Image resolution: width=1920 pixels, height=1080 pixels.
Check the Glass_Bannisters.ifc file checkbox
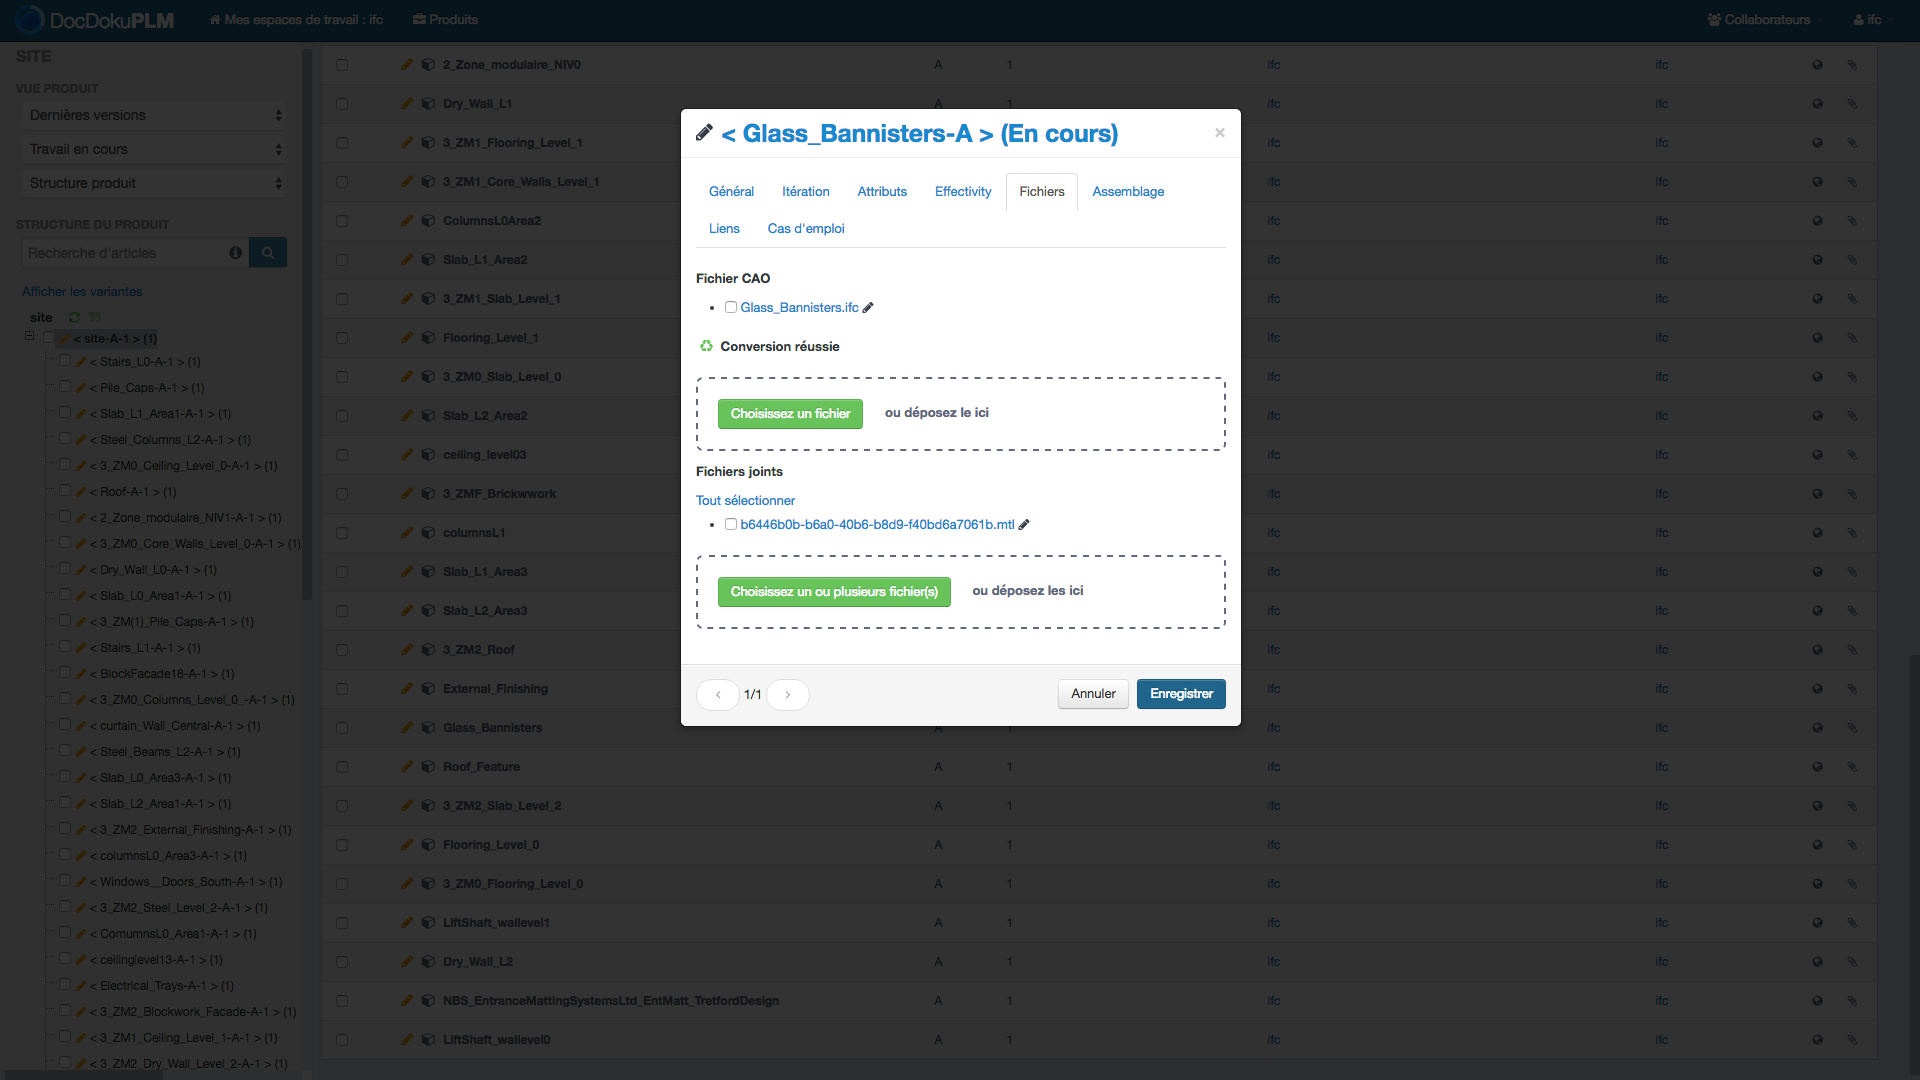(x=731, y=308)
